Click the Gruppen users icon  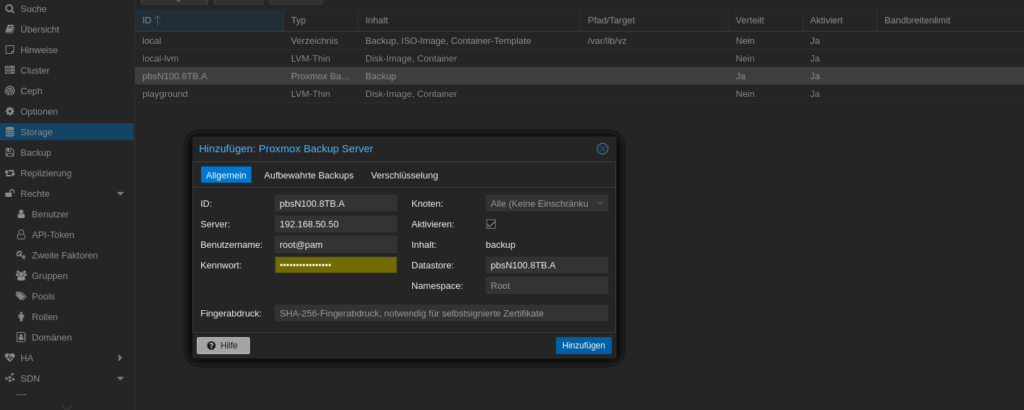(x=21, y=275)
